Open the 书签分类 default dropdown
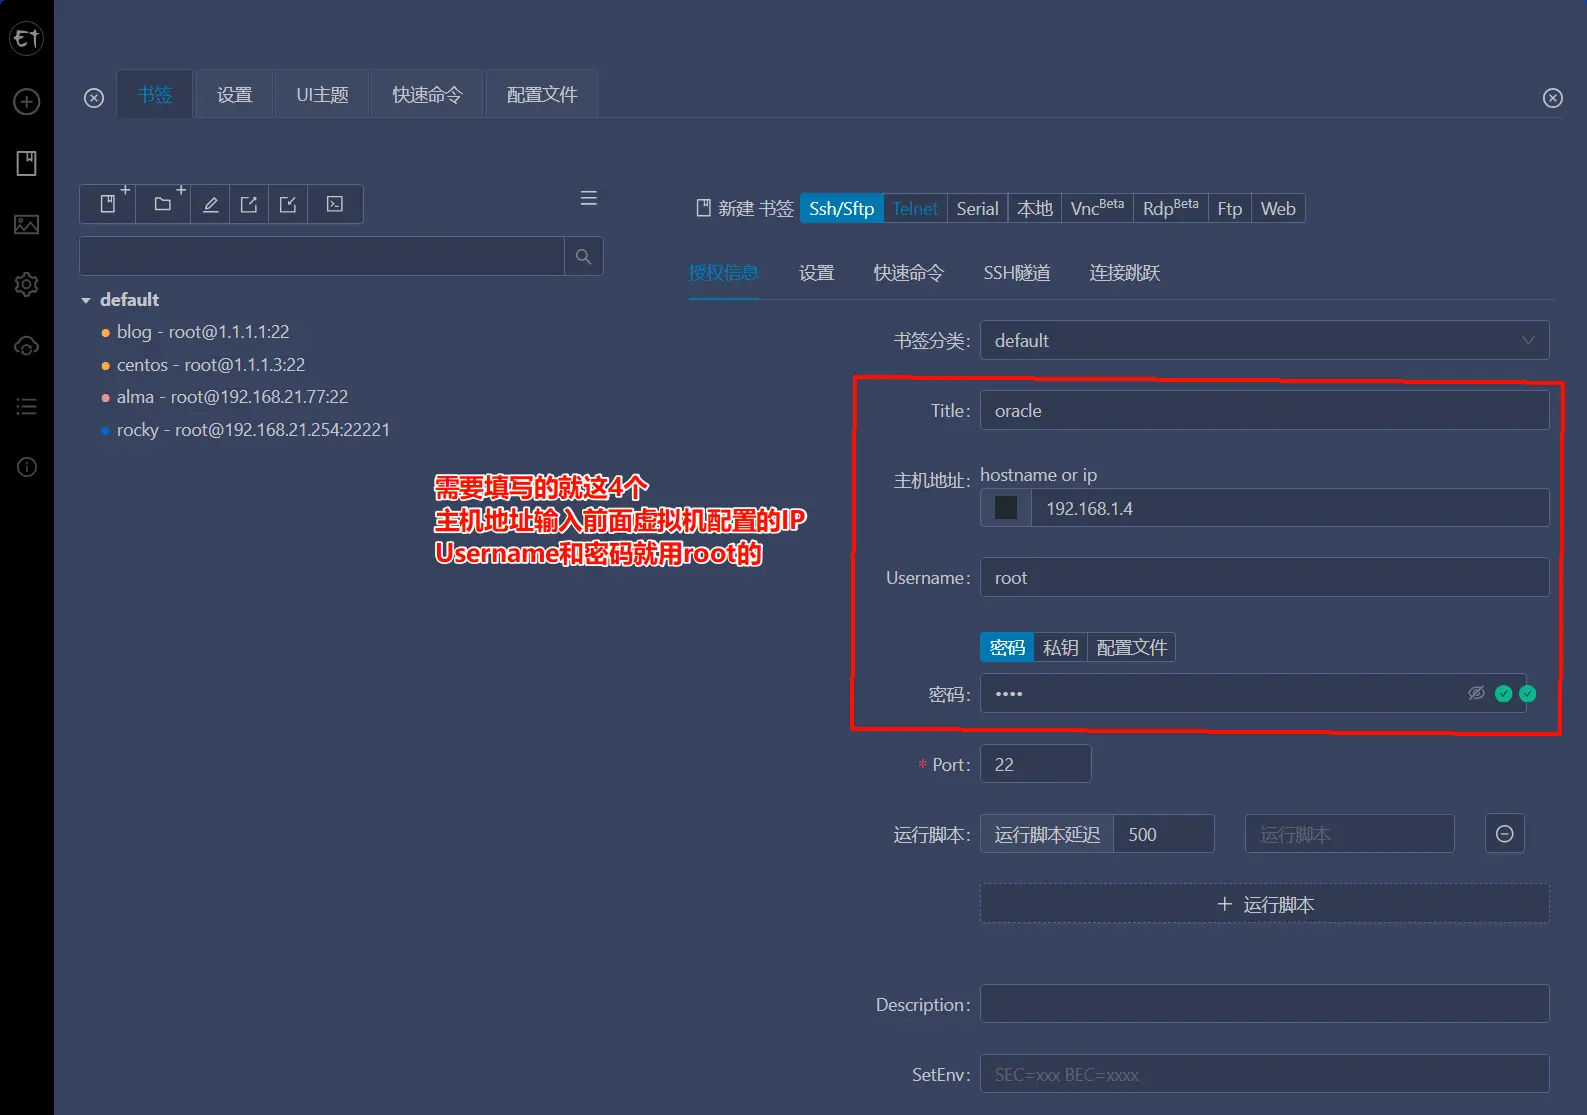The height and width of the screenshot is (1115, 1587). (1264, 341)
